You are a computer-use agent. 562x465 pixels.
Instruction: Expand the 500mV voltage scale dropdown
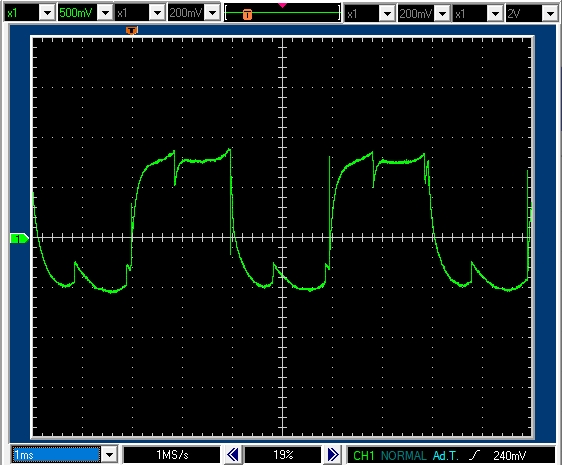point(105,13)
